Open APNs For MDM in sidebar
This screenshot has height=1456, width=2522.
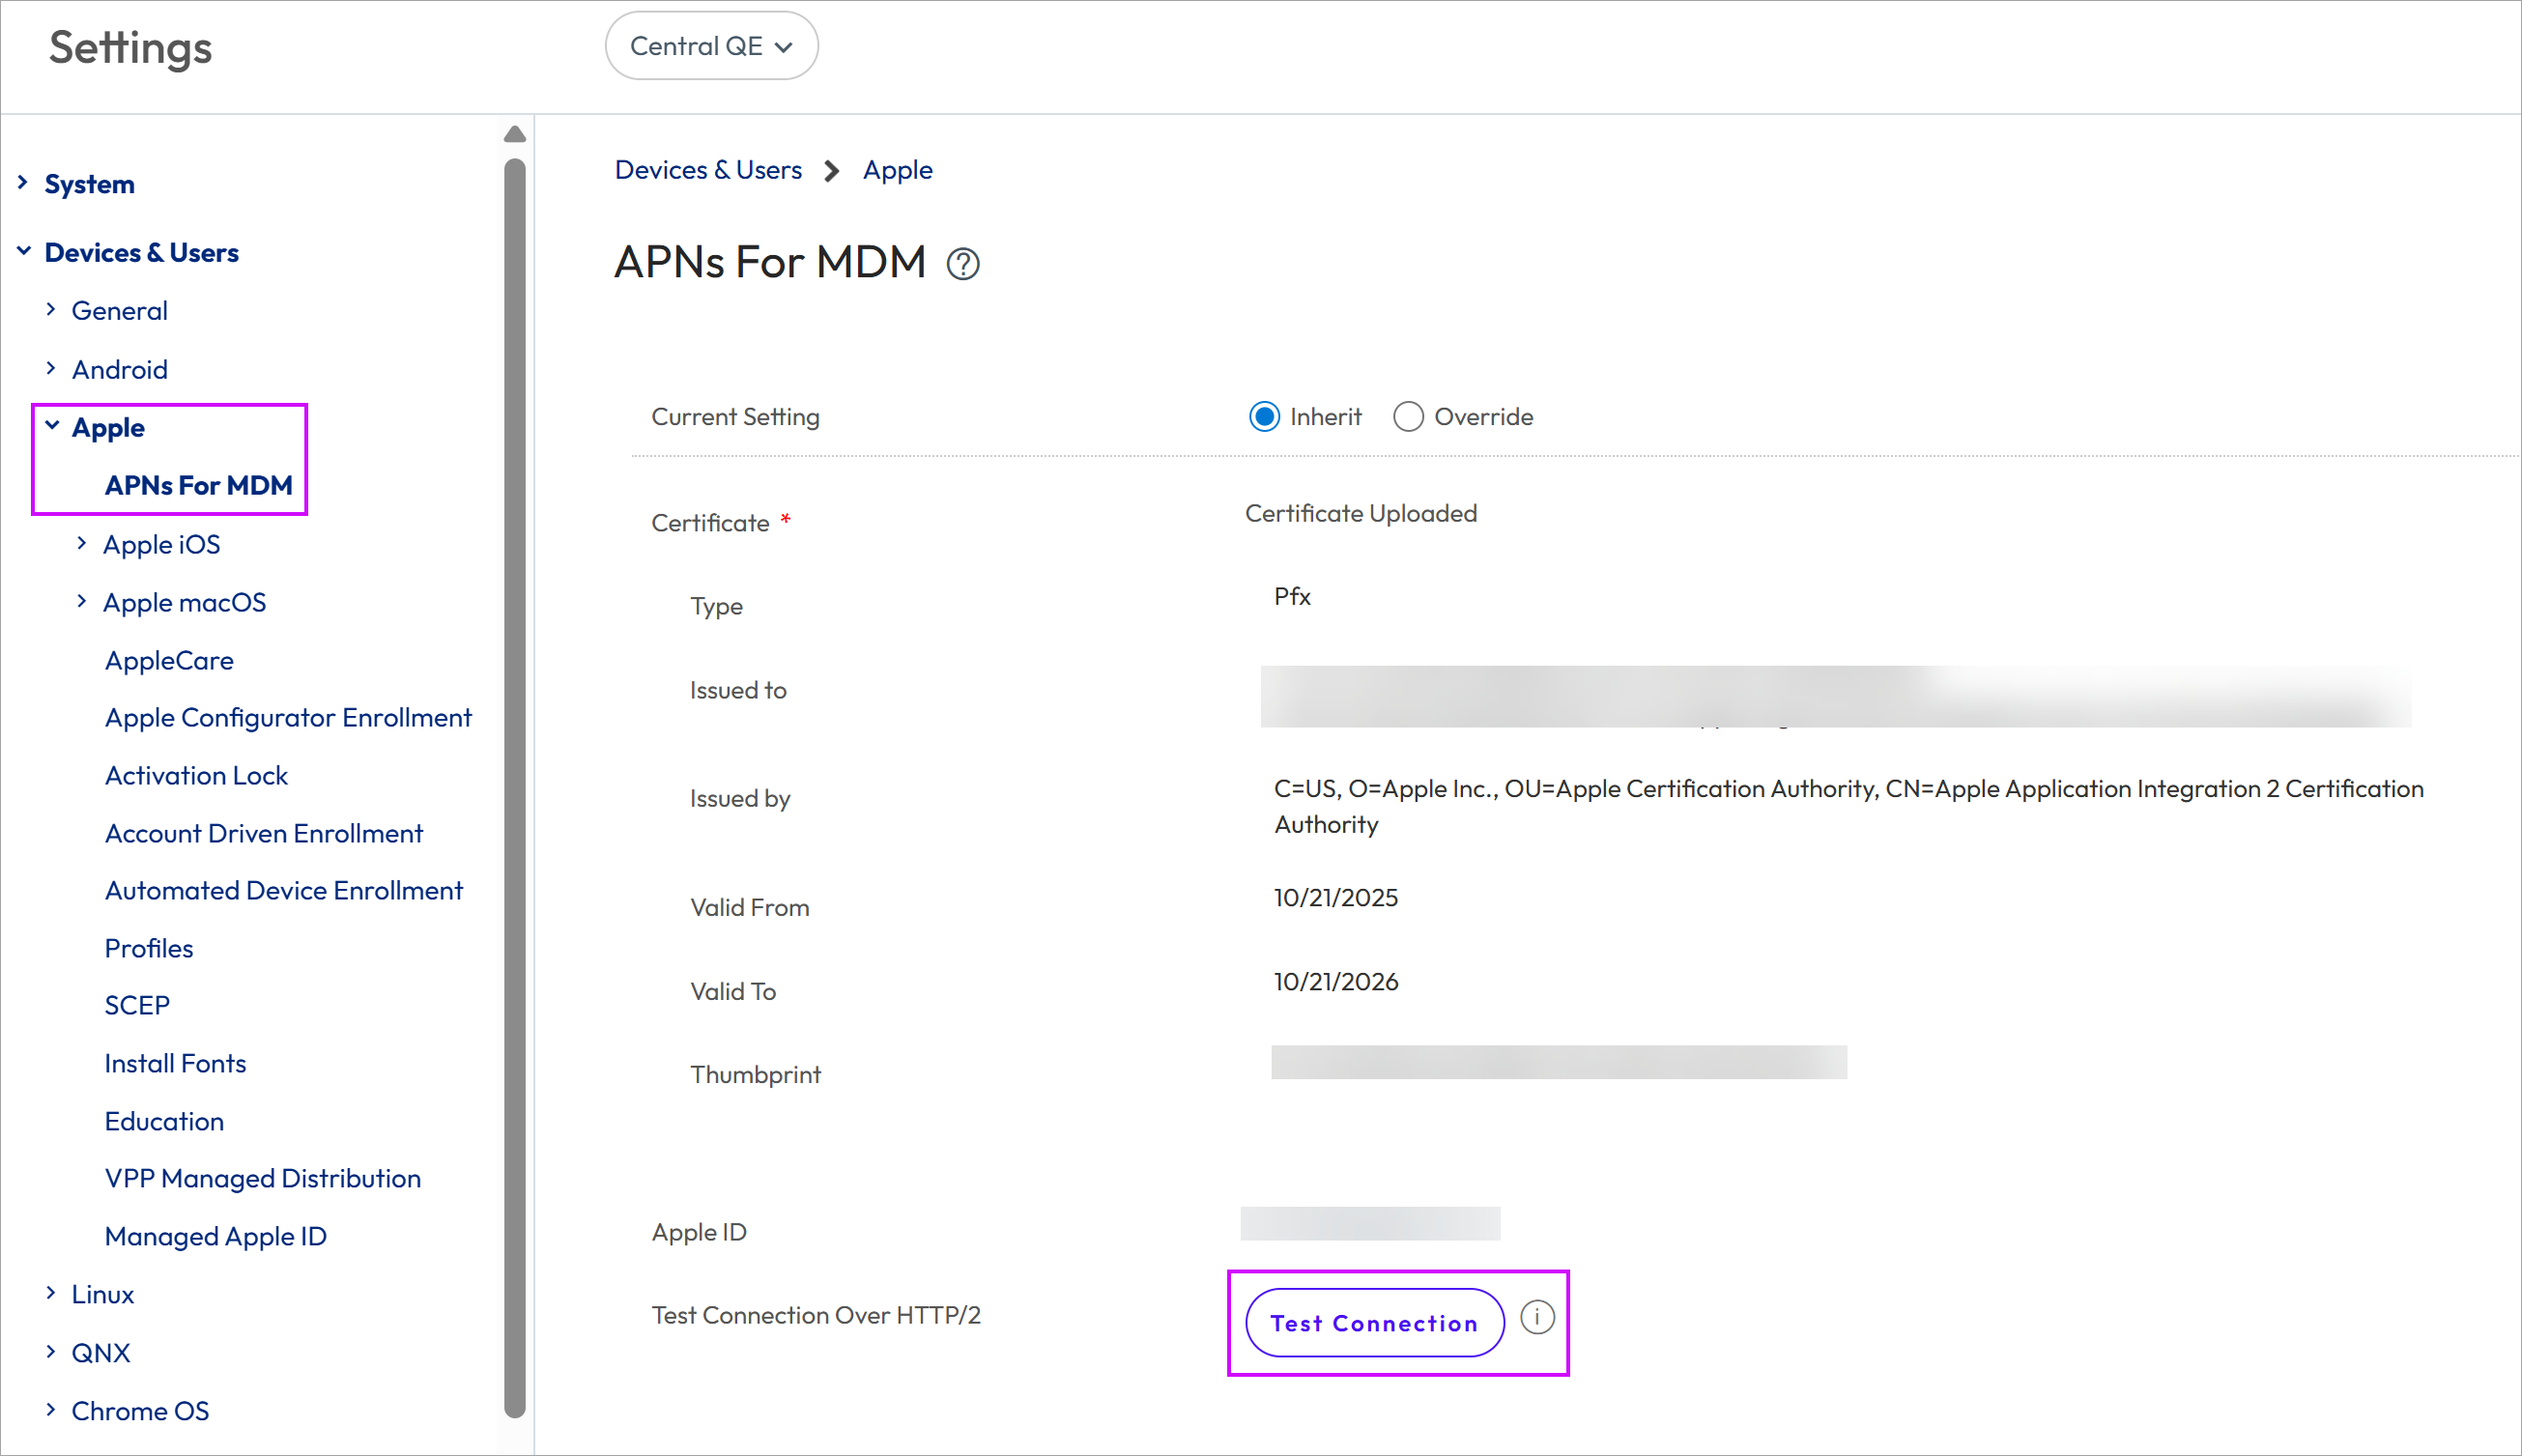pos(199,485)
